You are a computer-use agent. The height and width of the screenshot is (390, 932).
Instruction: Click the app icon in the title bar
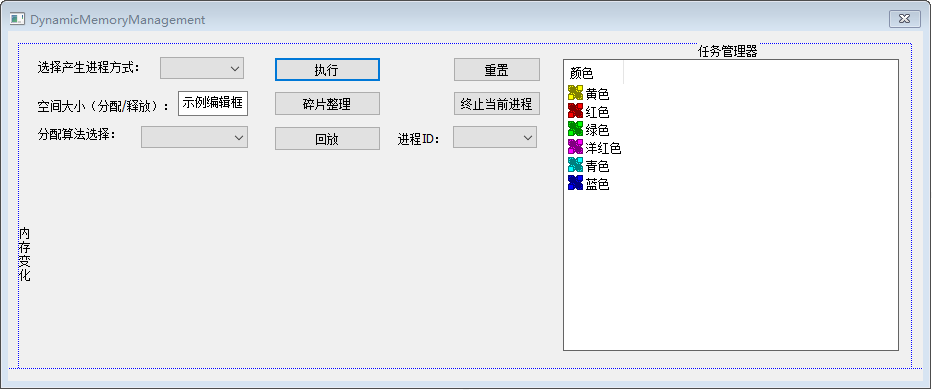[x=17, y=19]
